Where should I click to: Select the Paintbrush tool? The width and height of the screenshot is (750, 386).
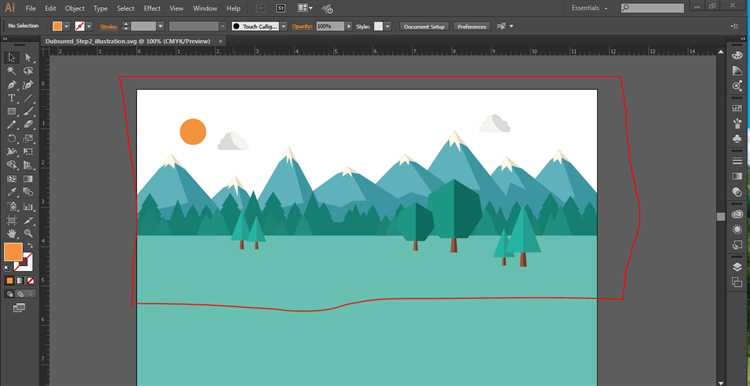click(28, 111)
